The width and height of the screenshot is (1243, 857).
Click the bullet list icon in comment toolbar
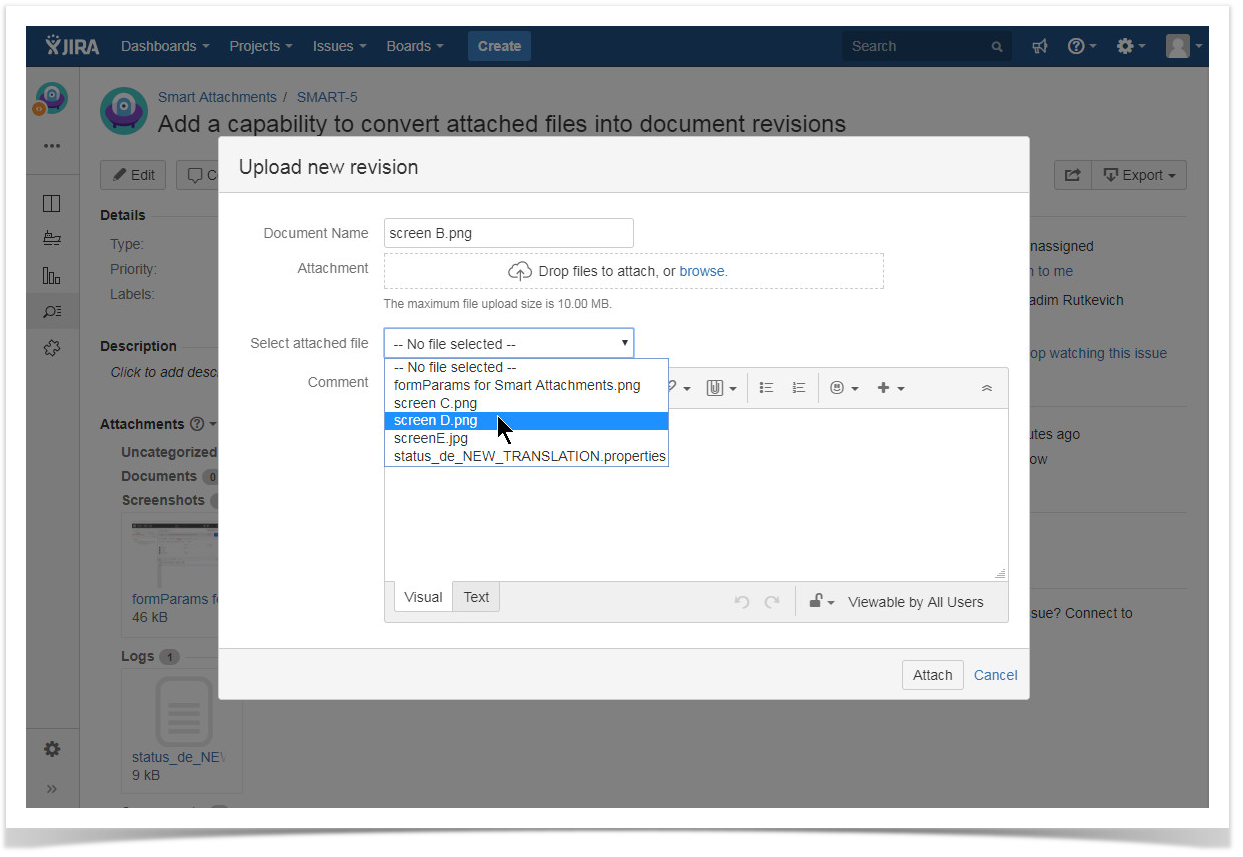766,388
